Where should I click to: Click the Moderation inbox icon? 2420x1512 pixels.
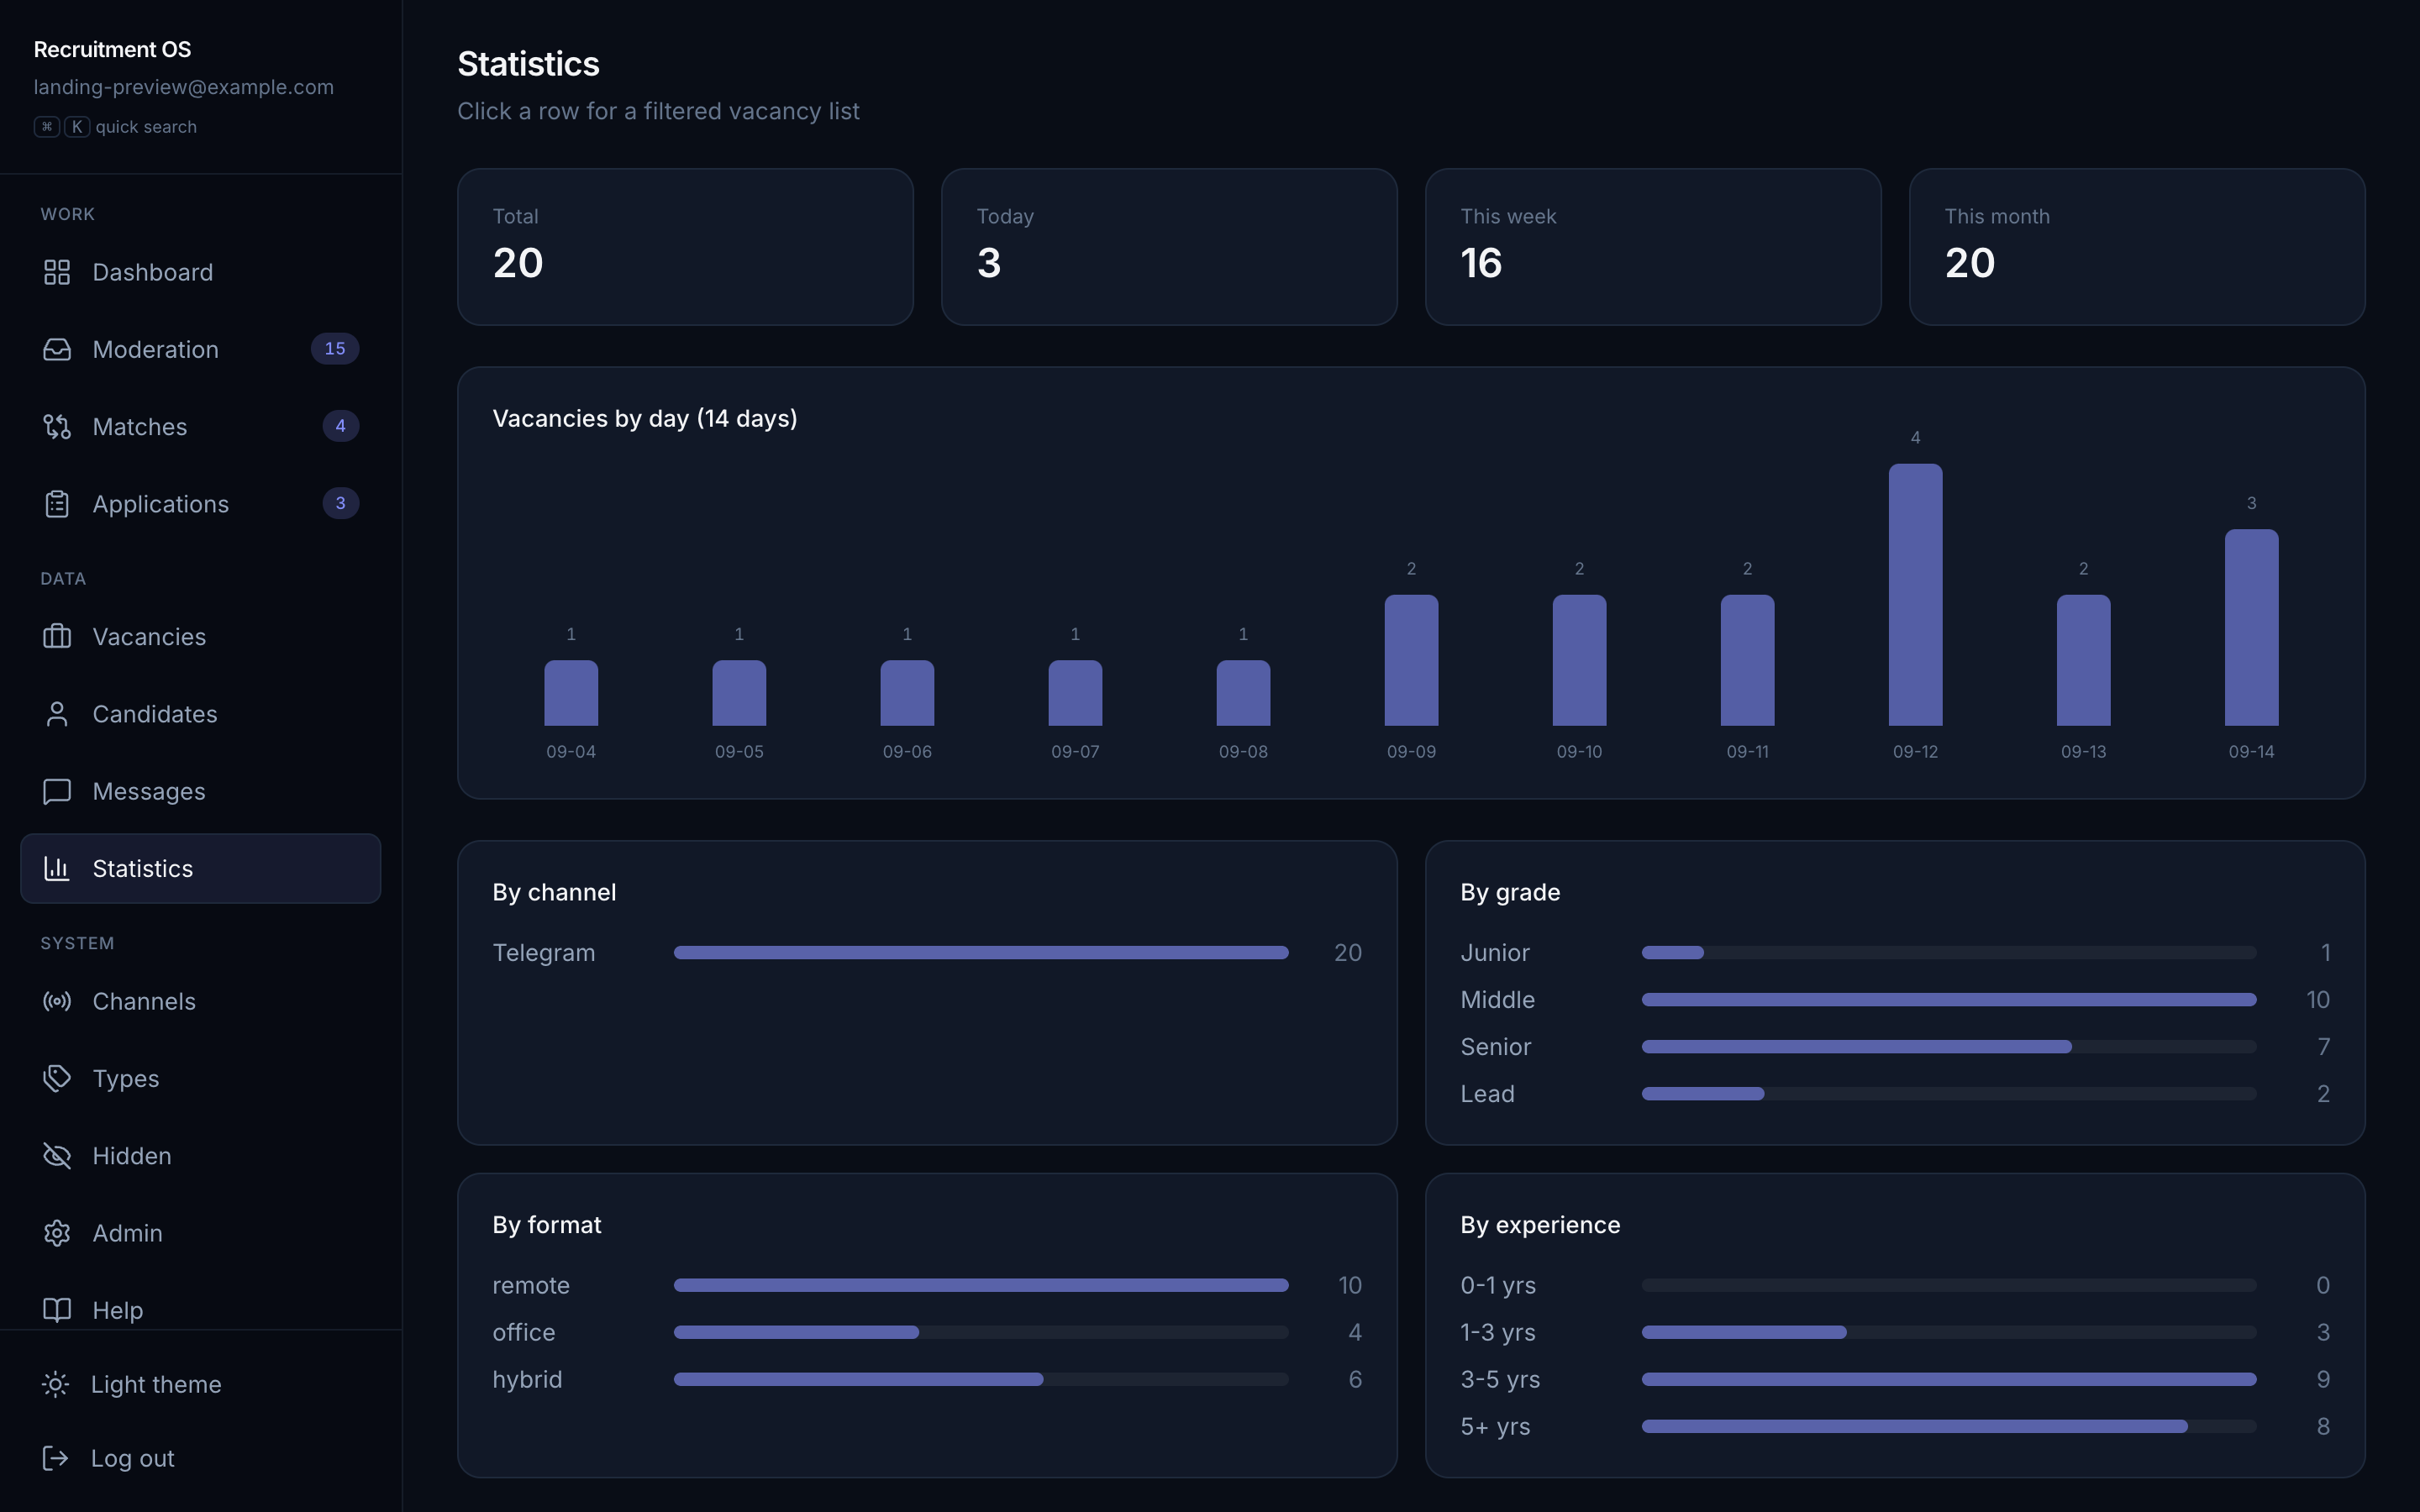(x=57, y=349)
